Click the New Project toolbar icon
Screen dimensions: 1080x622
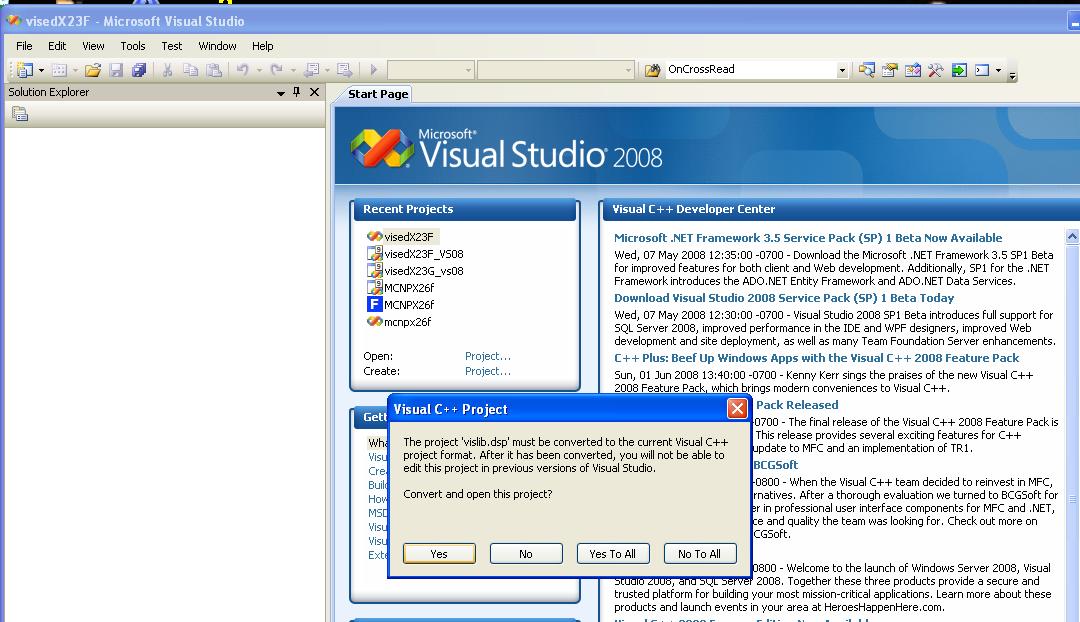[x=24, y=70]
